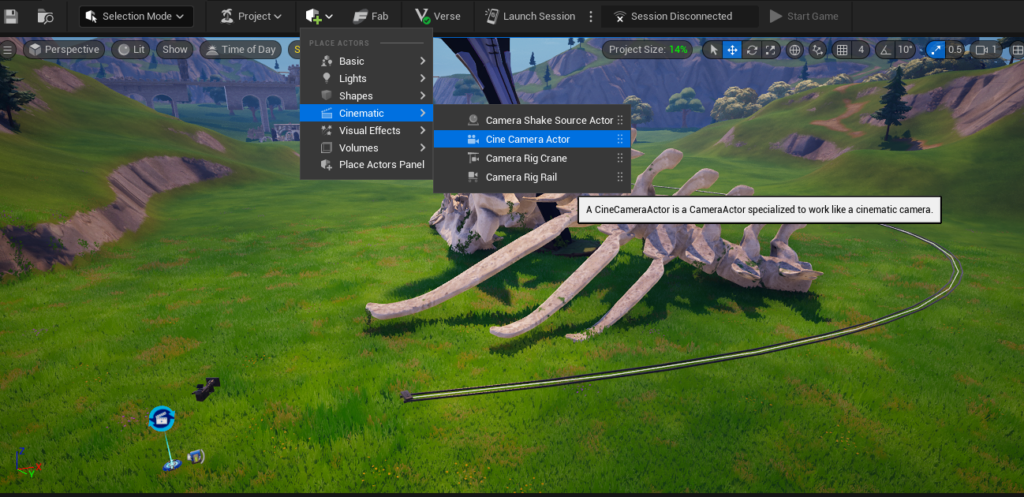Toggle rotation angle snapping icon
The width and height of the screenshot is (1024, 497).
884,50
